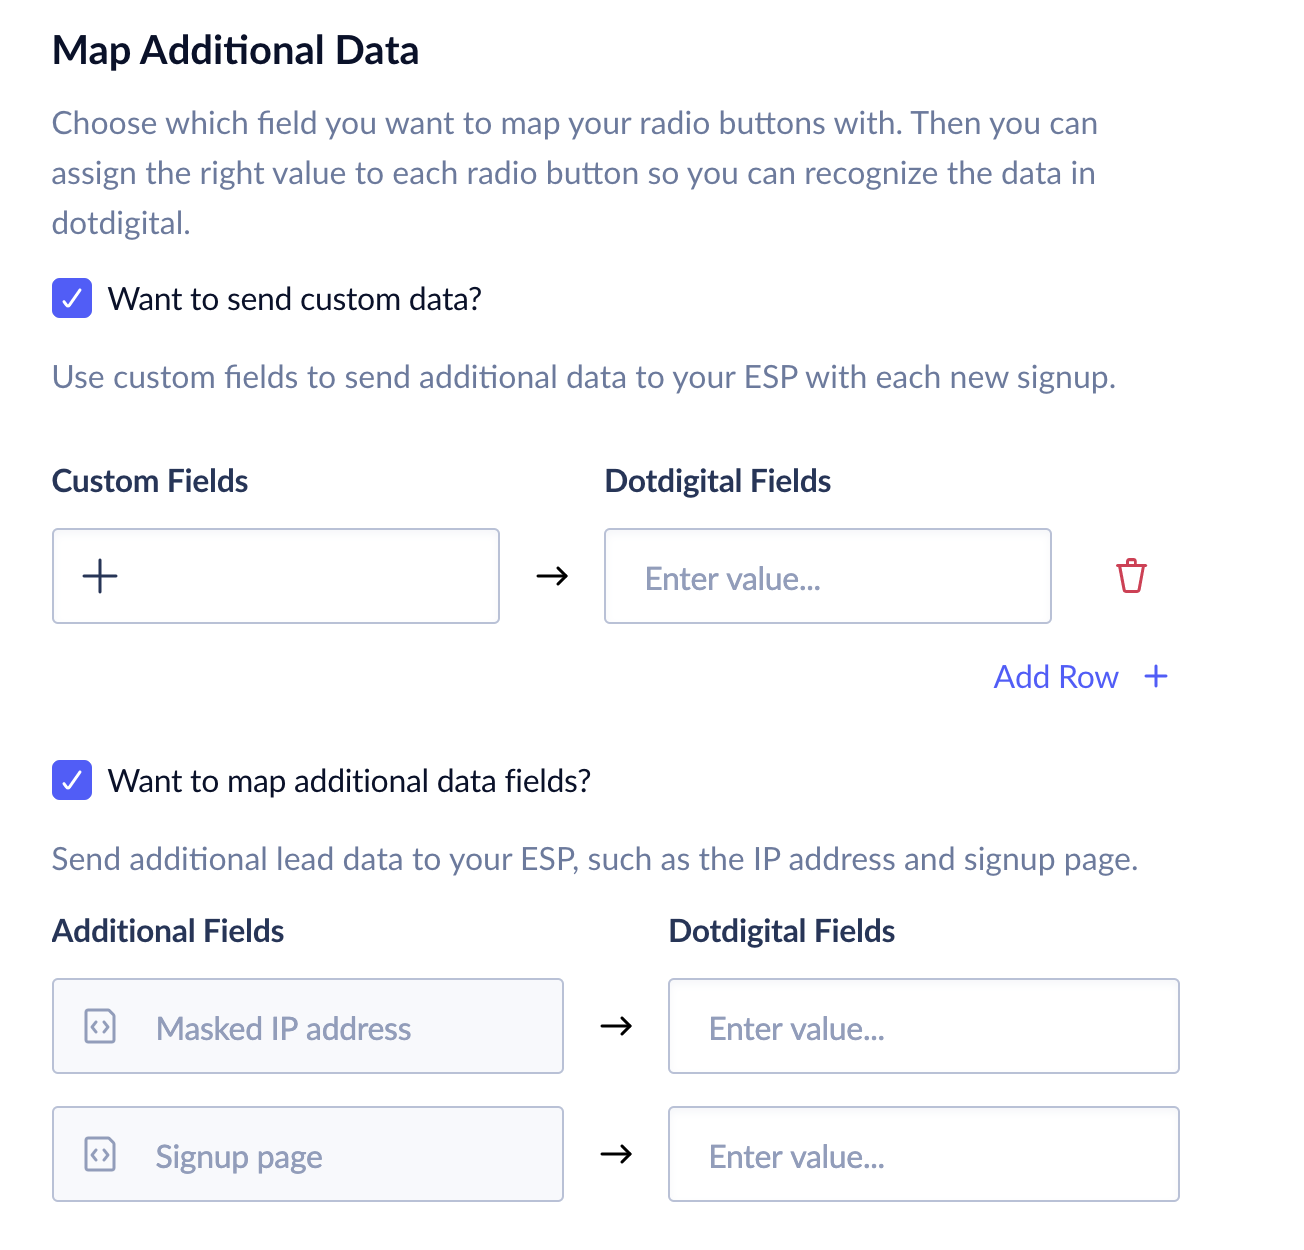The image size is (1304, 1250).
Task: Enter value field for Masked IP address
Action: tap(923, 1027)
